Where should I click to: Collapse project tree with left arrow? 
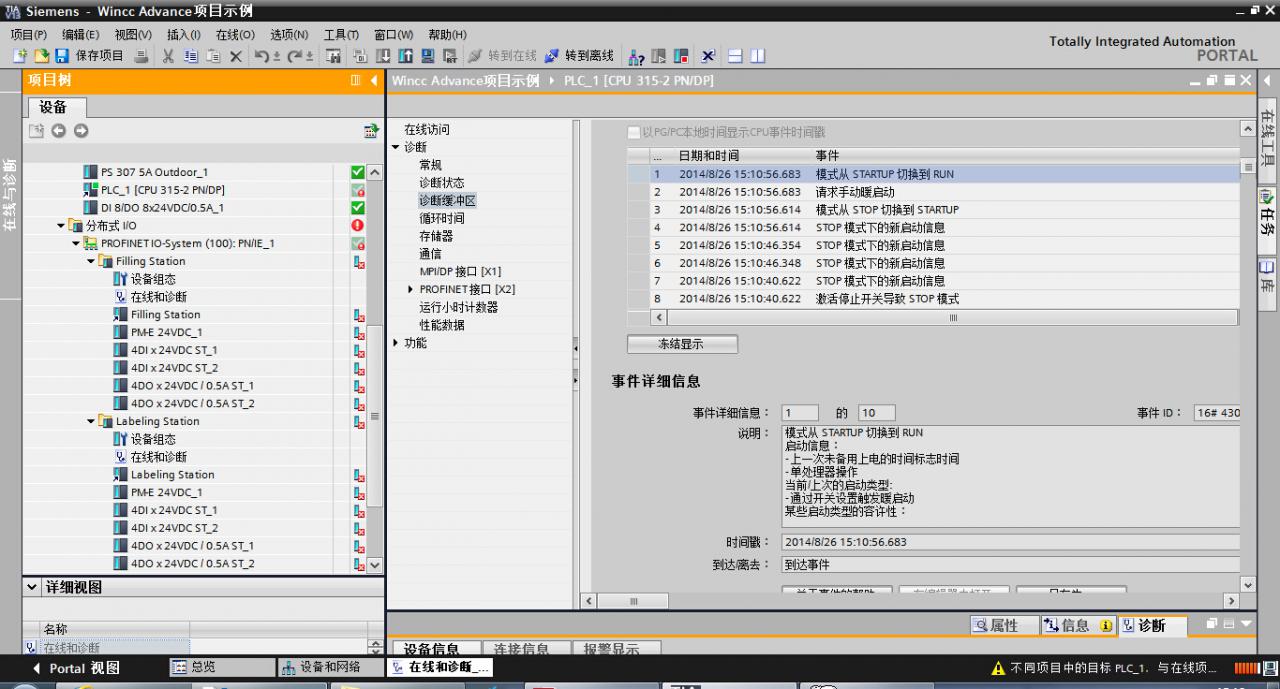[x=374, y=80]
